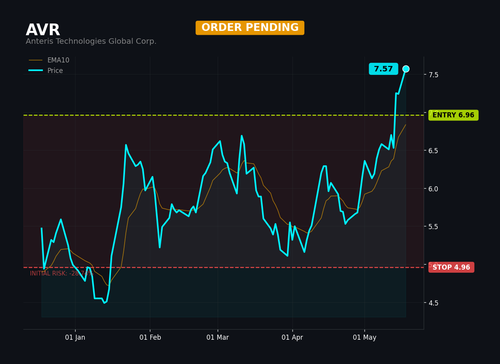Click the 4.5 y-axis tick label

433,303
